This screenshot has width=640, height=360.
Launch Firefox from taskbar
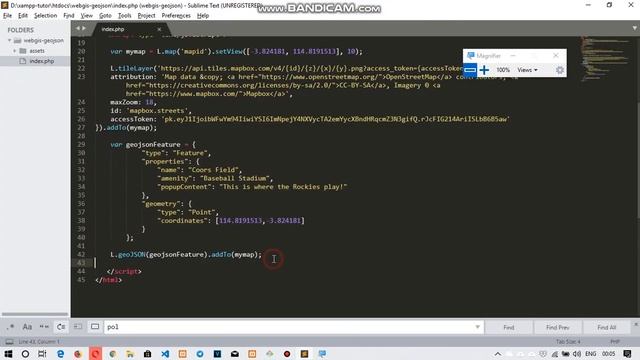click(78, 353)
